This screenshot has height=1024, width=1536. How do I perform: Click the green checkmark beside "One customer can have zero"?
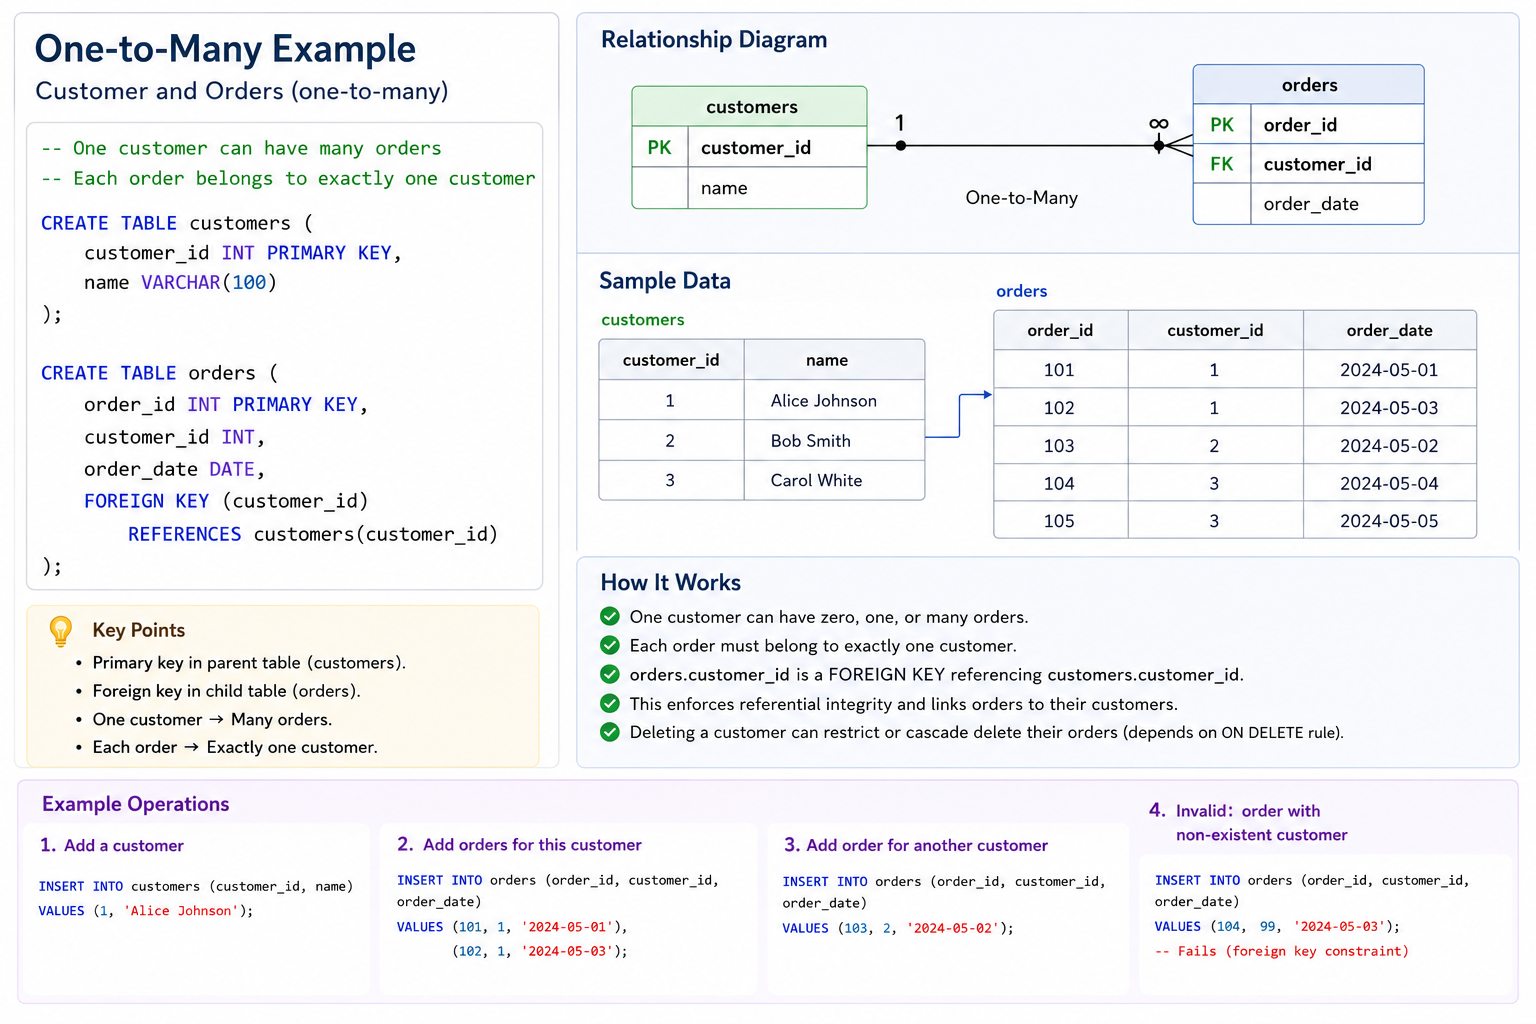click(x=610, y=617)
